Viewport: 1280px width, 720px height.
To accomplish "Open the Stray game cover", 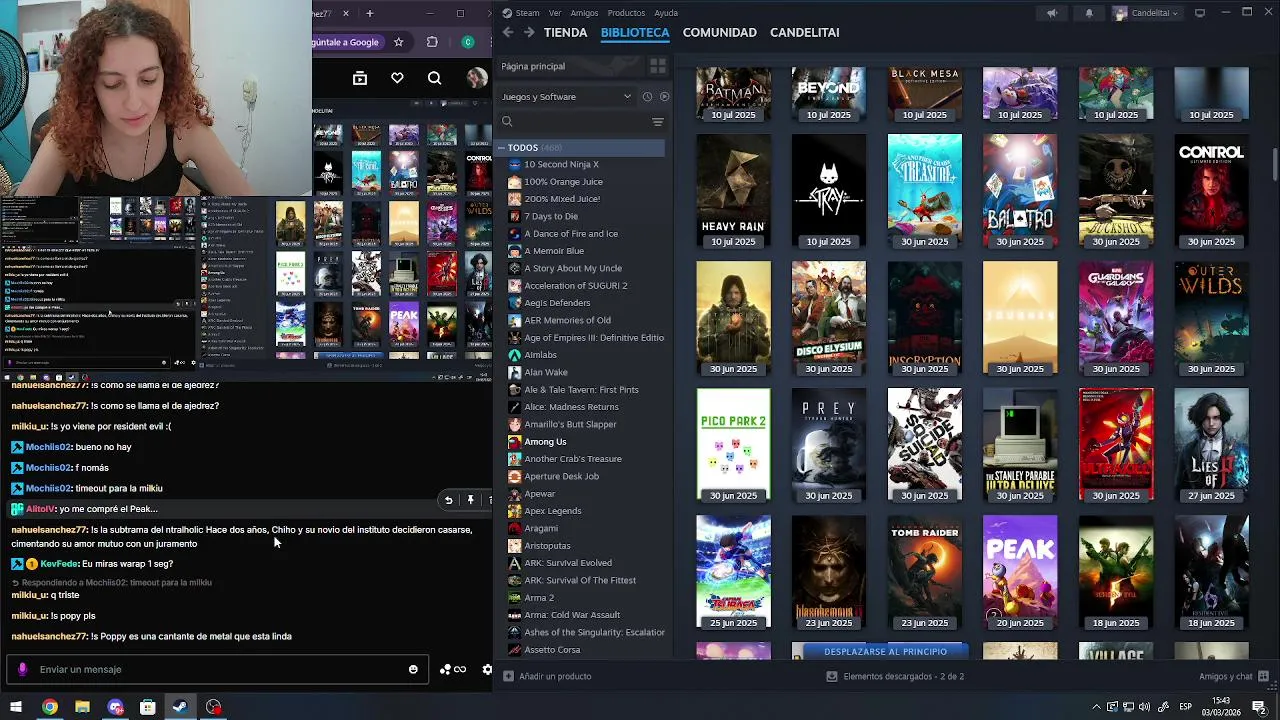I will pos(829,190).
